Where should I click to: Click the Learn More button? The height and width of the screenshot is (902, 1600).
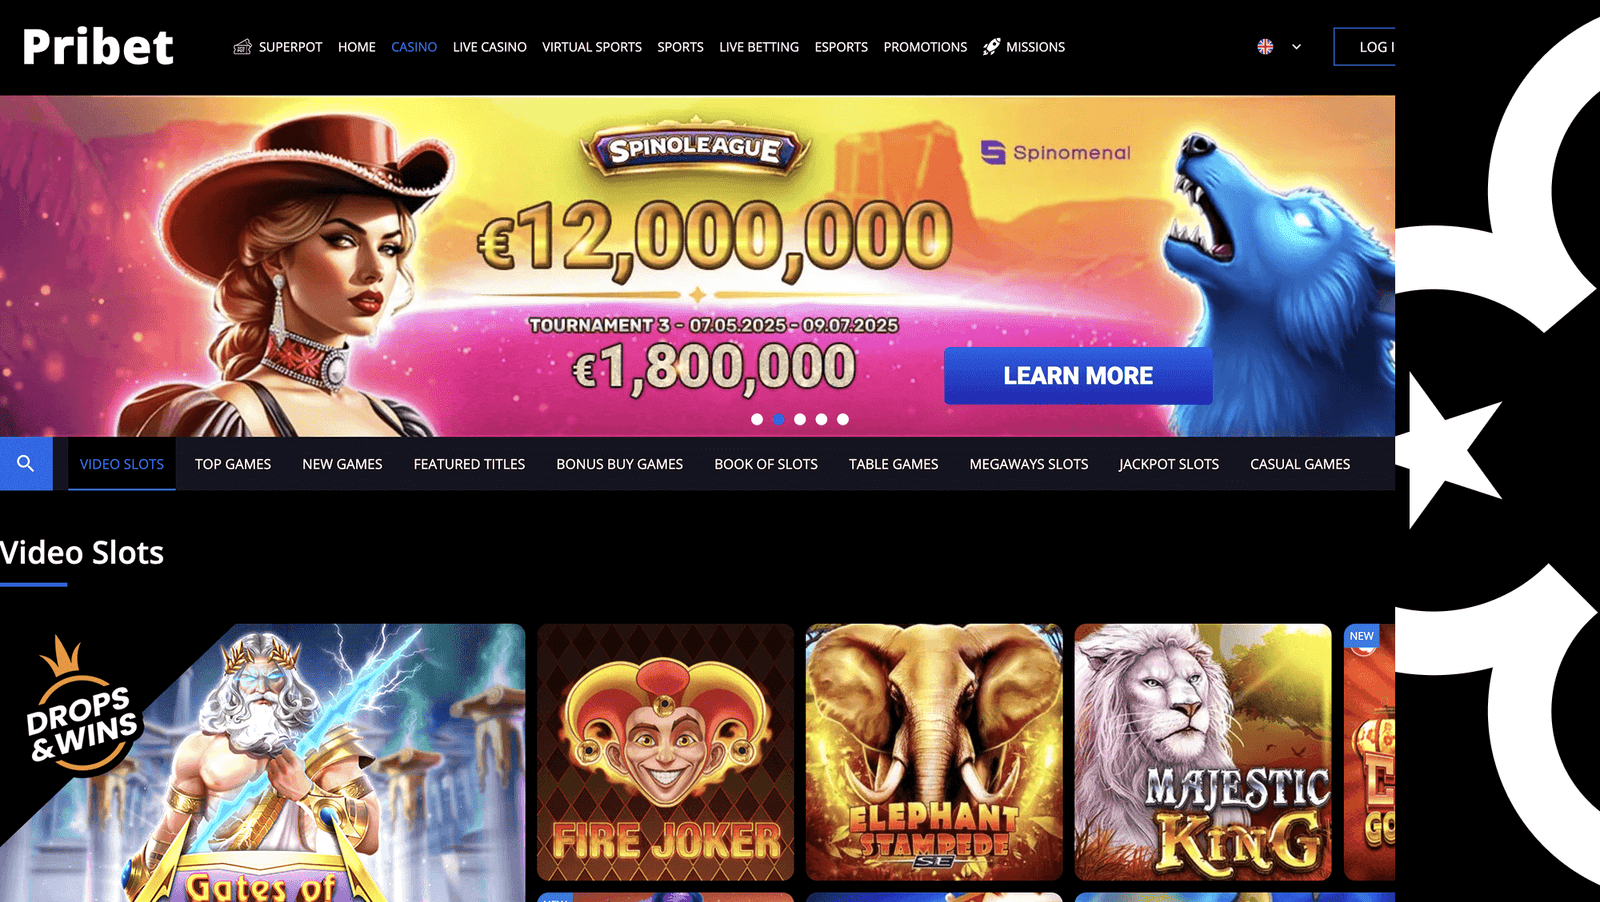coord(1078,376)
